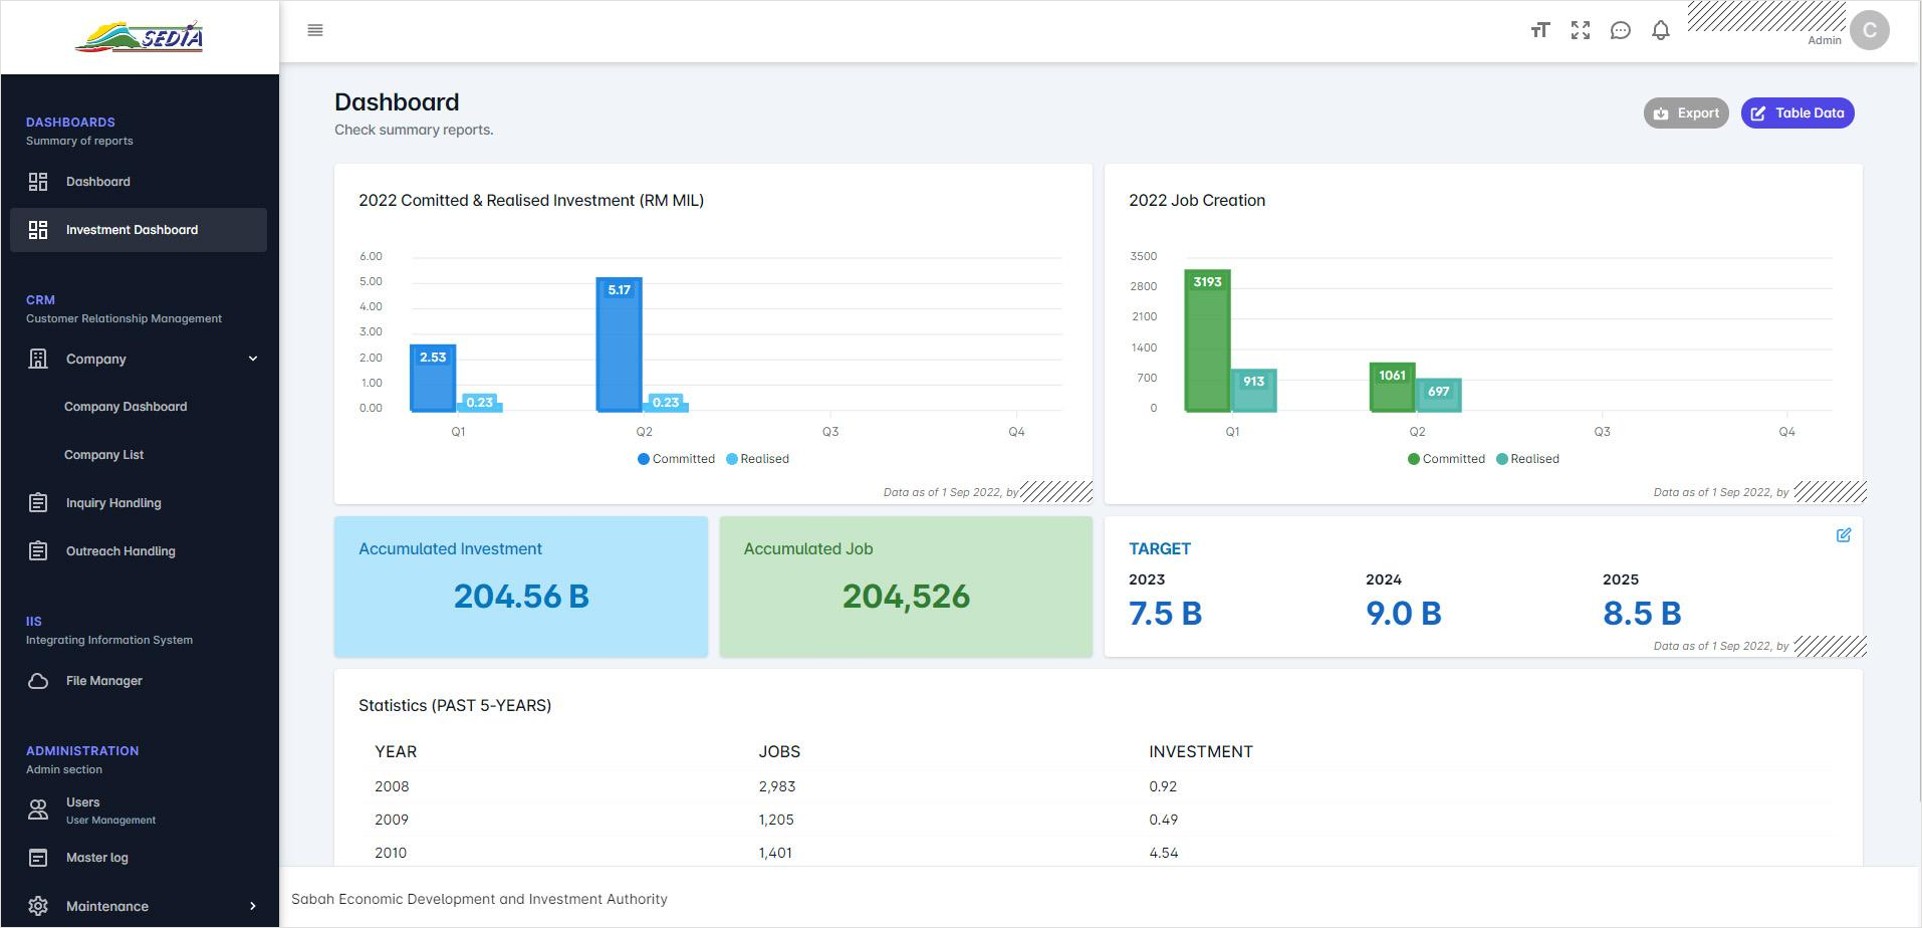Toggle Committed series in Job Creation legend
Screen dimensions: 1922x928
pyautogui.click(x=1445, y=459)
